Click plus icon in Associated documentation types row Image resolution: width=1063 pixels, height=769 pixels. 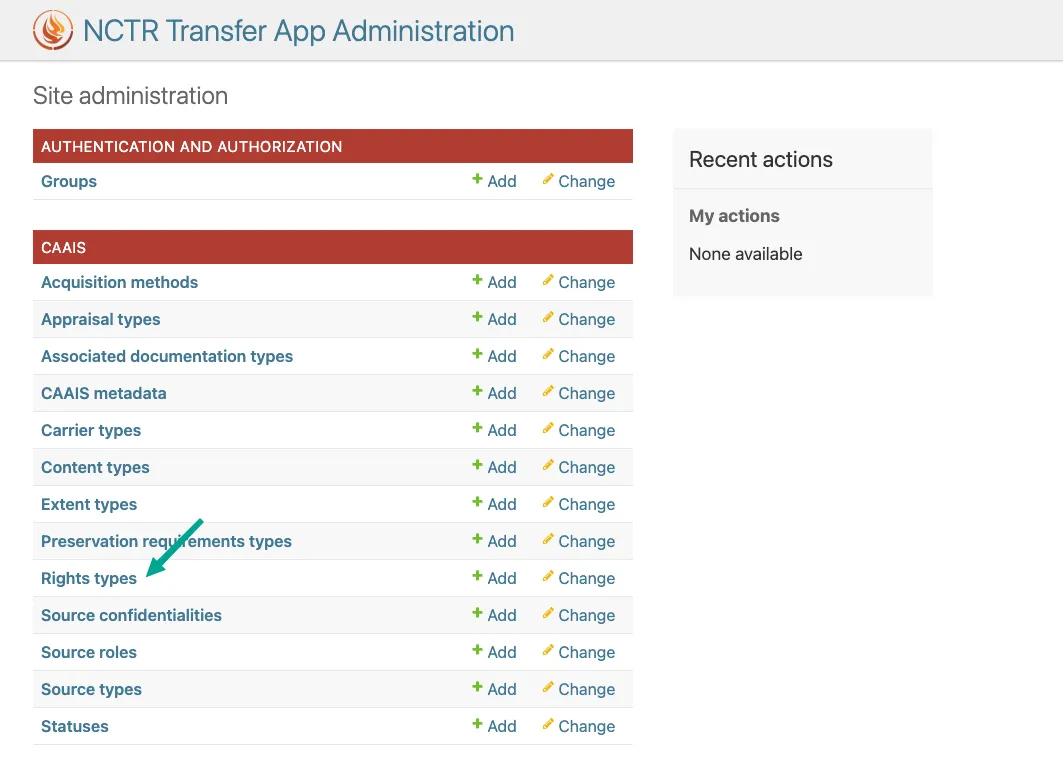click(477, 354)
